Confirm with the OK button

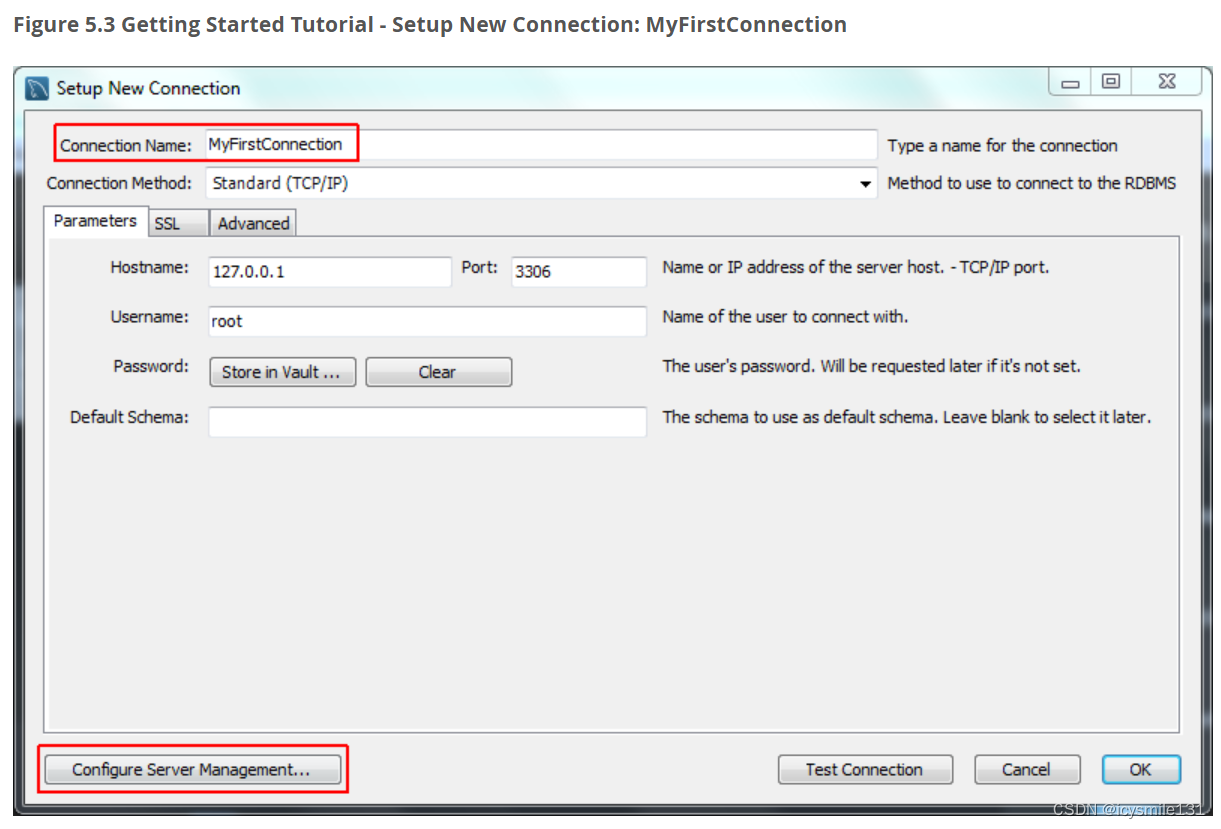[1141, 769]
